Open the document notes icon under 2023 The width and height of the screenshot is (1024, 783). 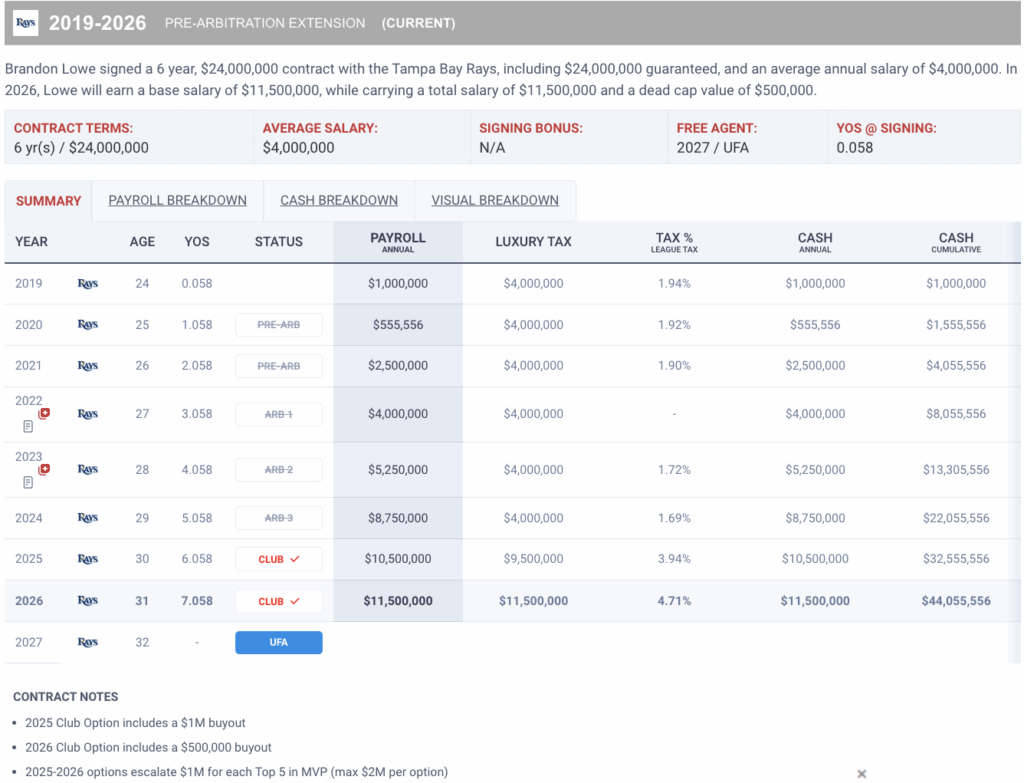click(x=28, y=483)
